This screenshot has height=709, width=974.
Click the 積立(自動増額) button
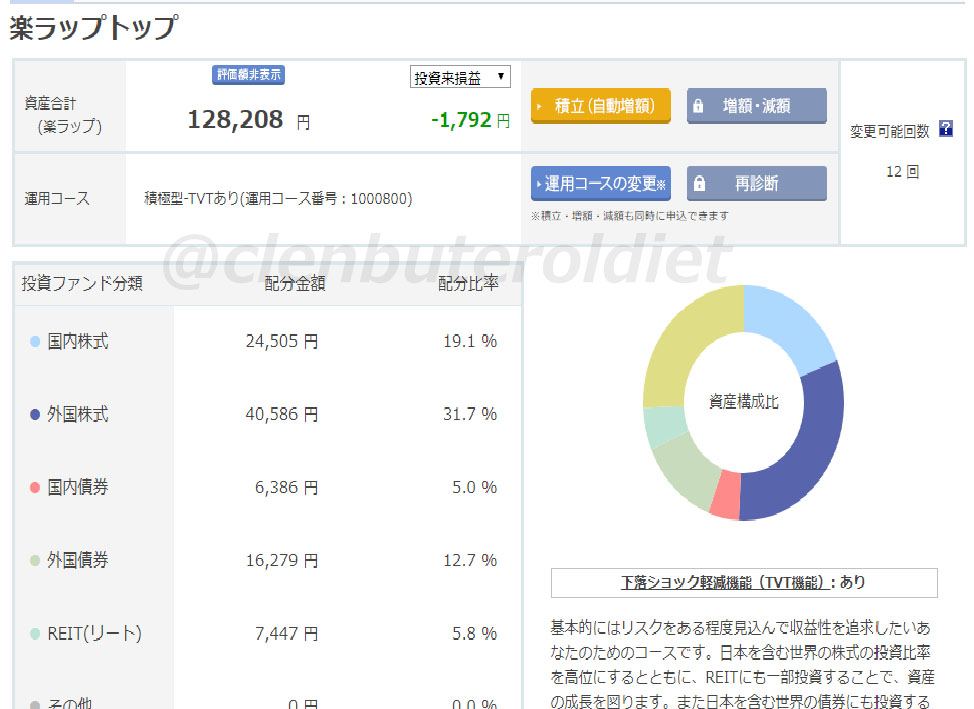601,106
